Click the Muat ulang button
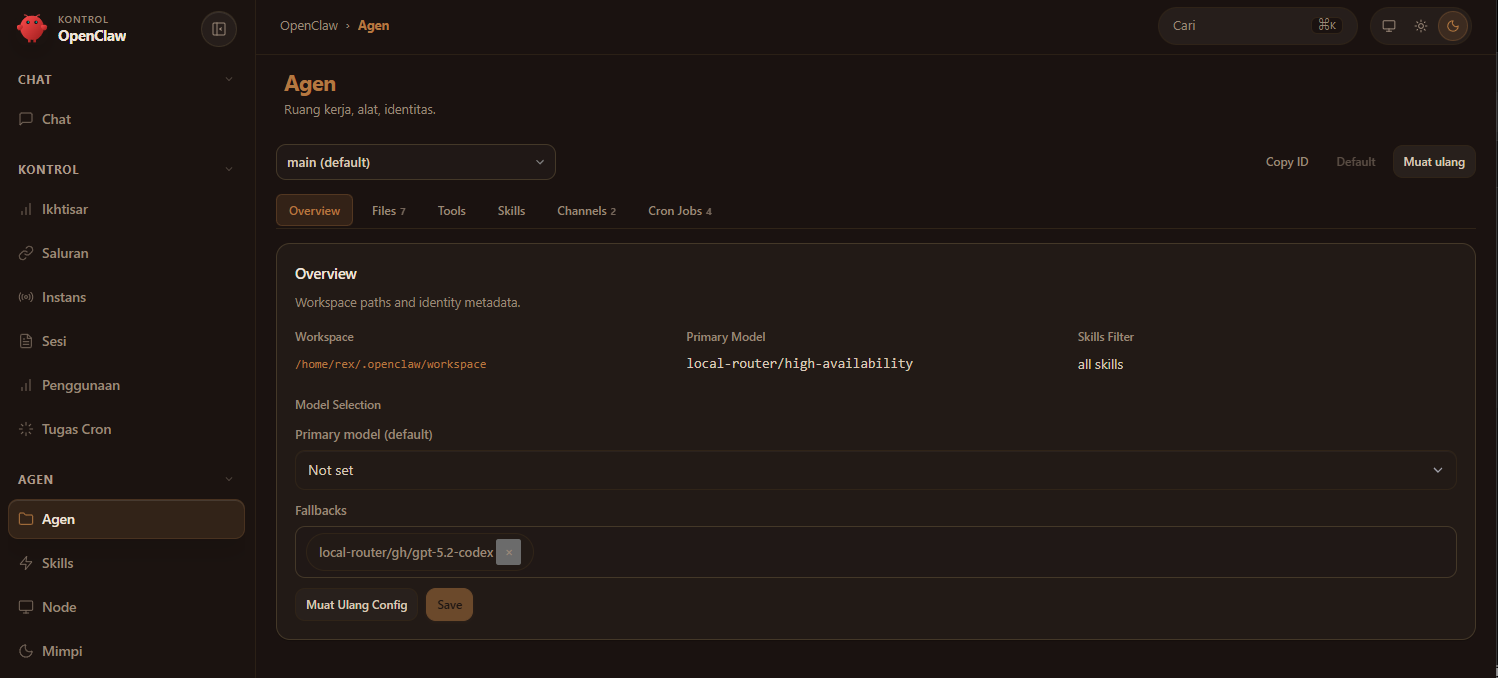 (1434, 161)
